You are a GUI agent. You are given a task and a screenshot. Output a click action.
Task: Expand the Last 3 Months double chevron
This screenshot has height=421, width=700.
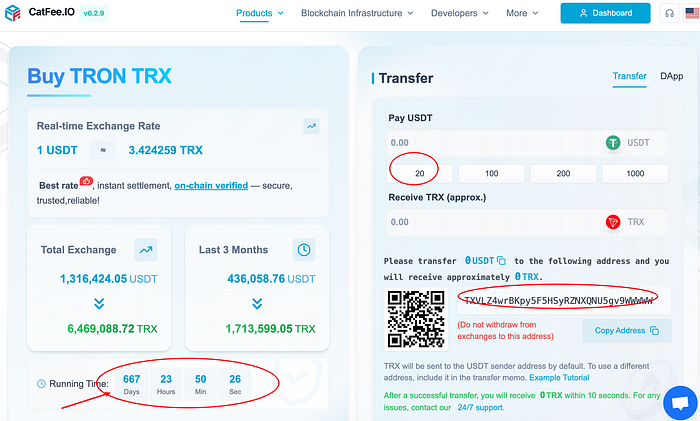[257, 304]
